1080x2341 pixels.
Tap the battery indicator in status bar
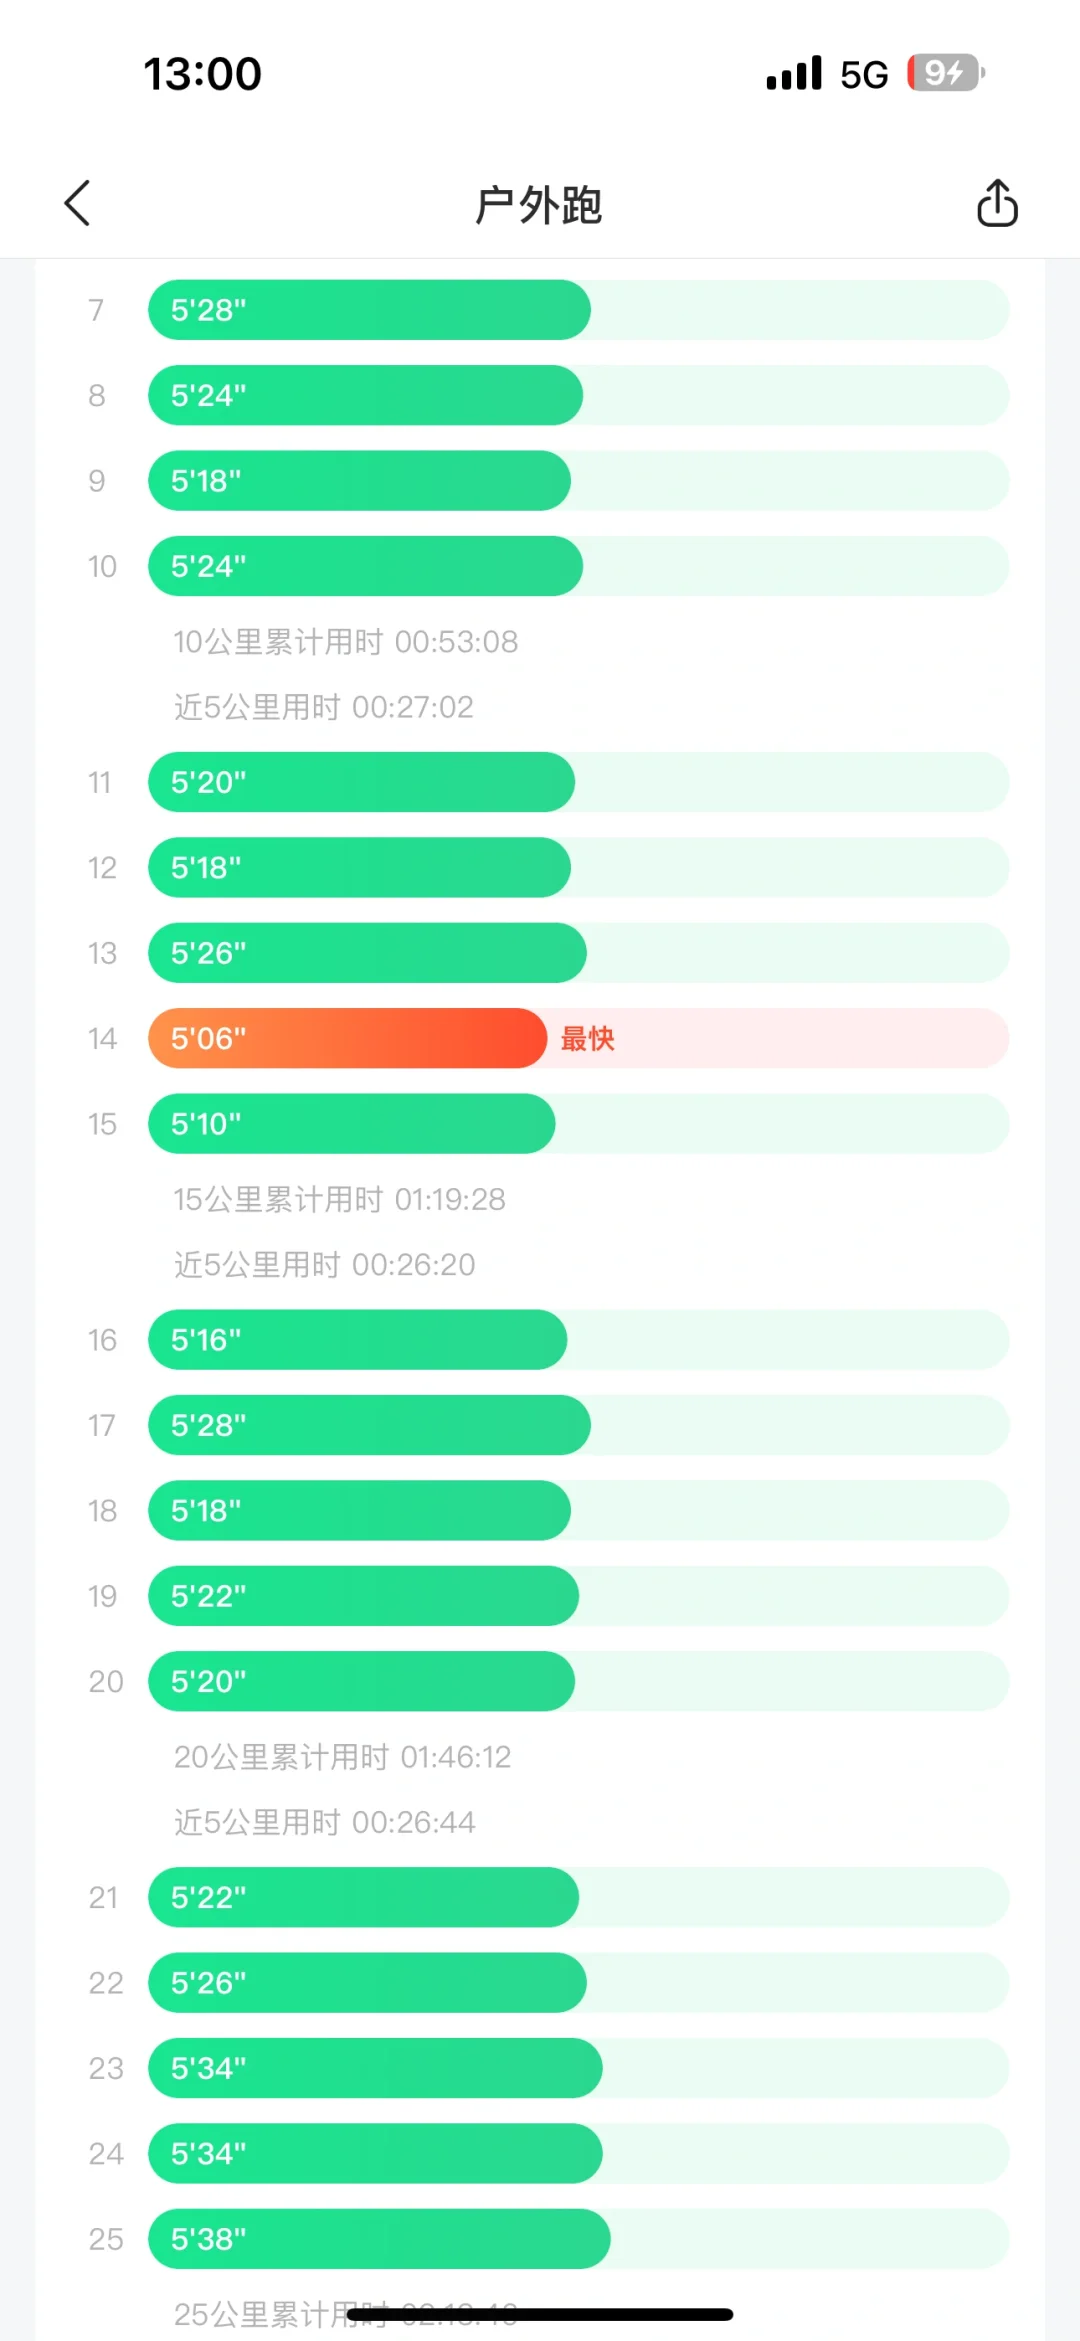coord(946,73)
